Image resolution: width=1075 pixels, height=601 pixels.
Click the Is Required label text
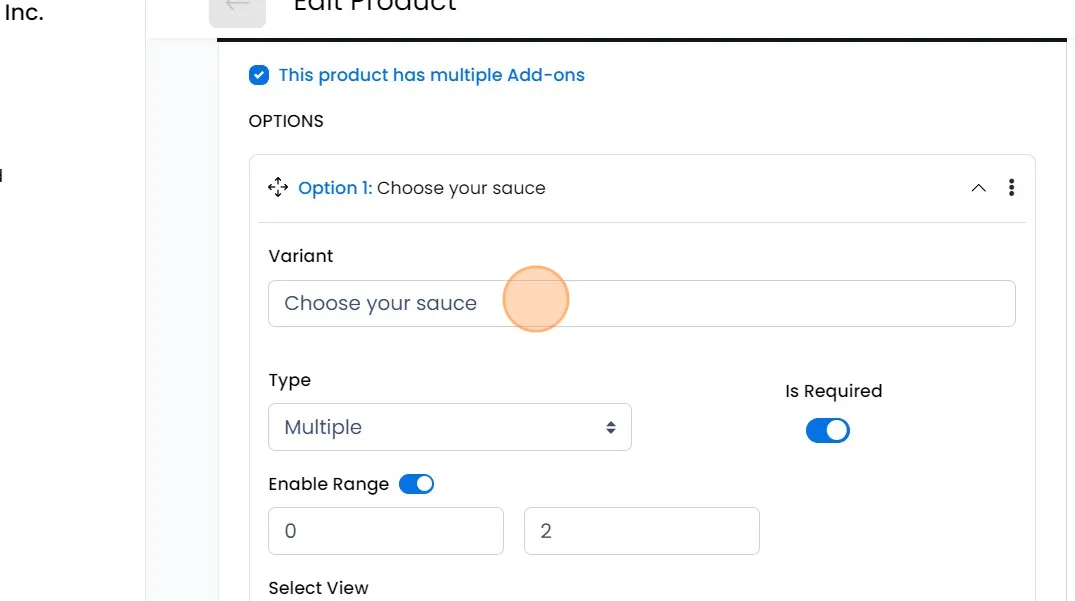click(x=833, y=391)
